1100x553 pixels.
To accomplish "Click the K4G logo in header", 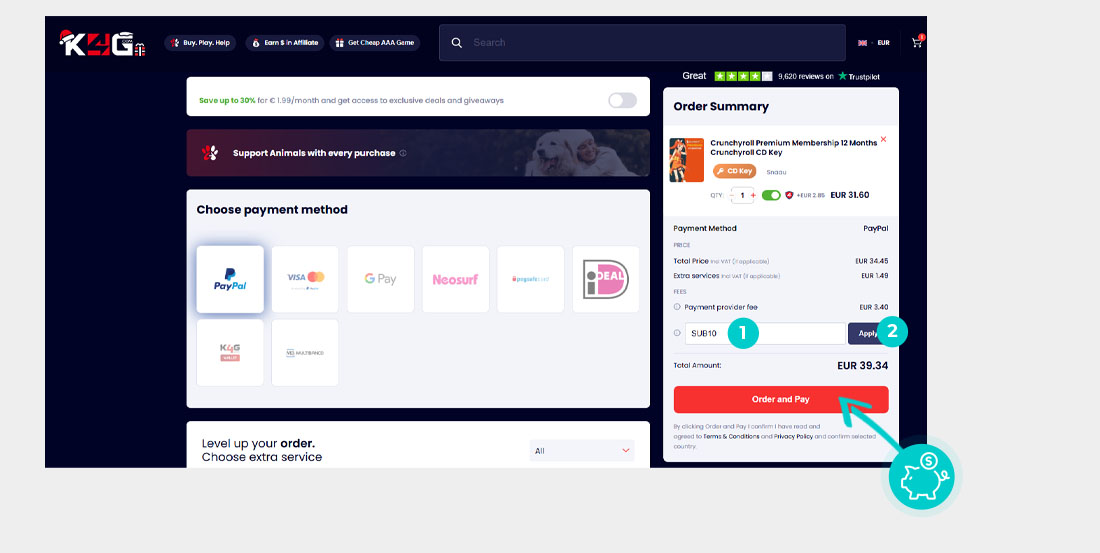I will click(102, 43).
